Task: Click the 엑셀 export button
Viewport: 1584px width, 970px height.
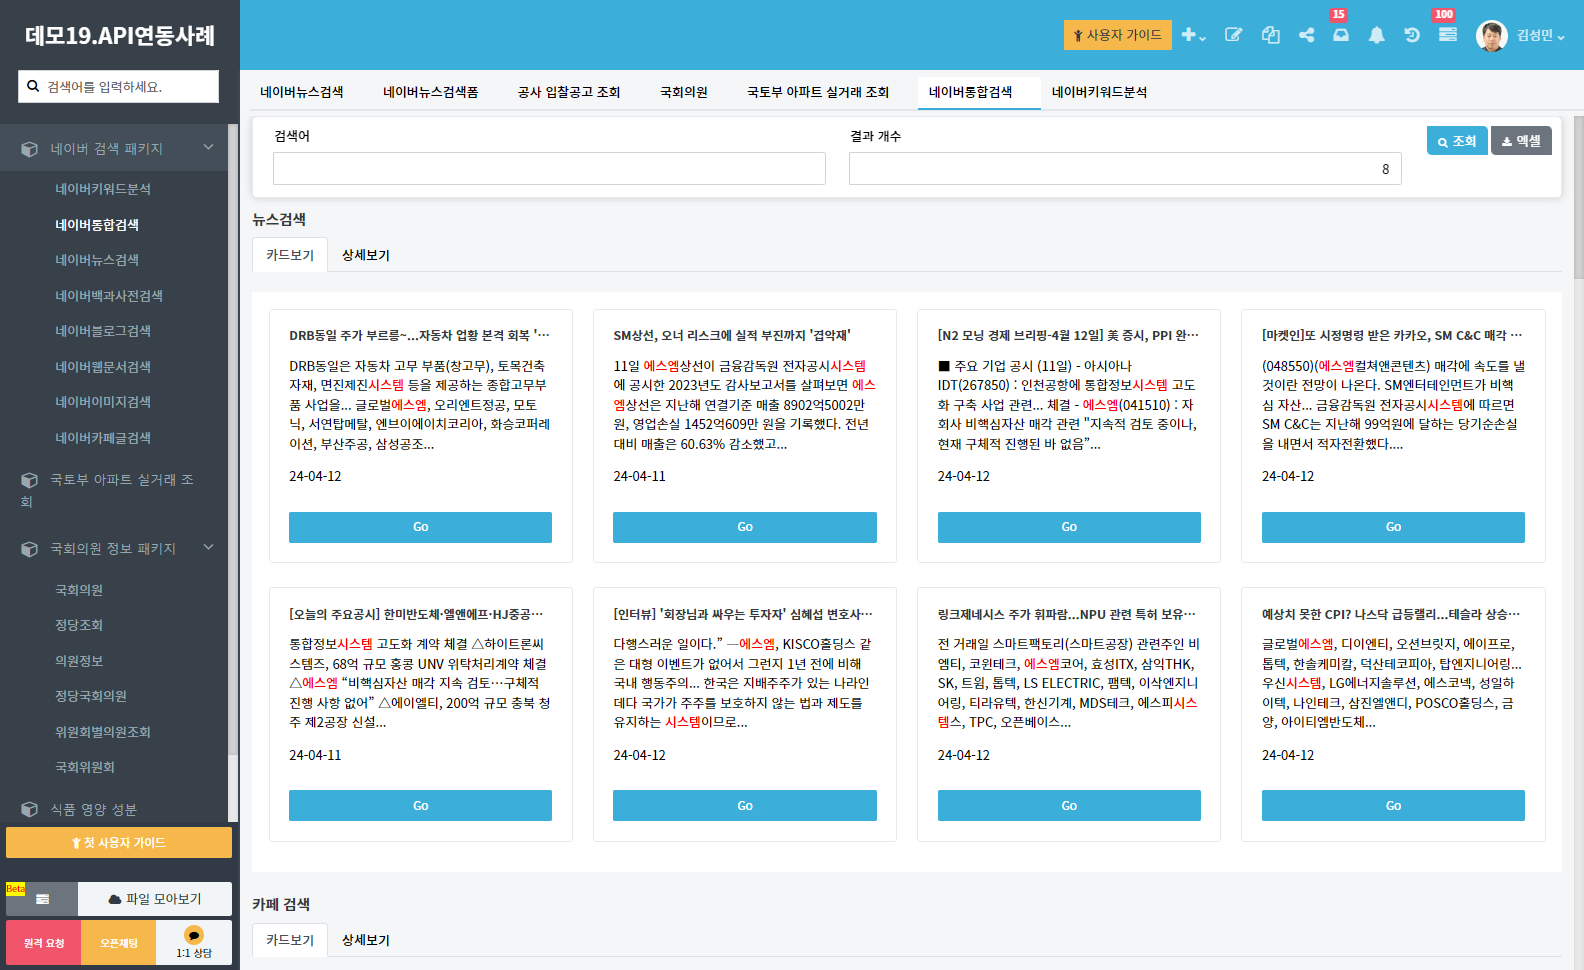Action: click(1521, 141)
